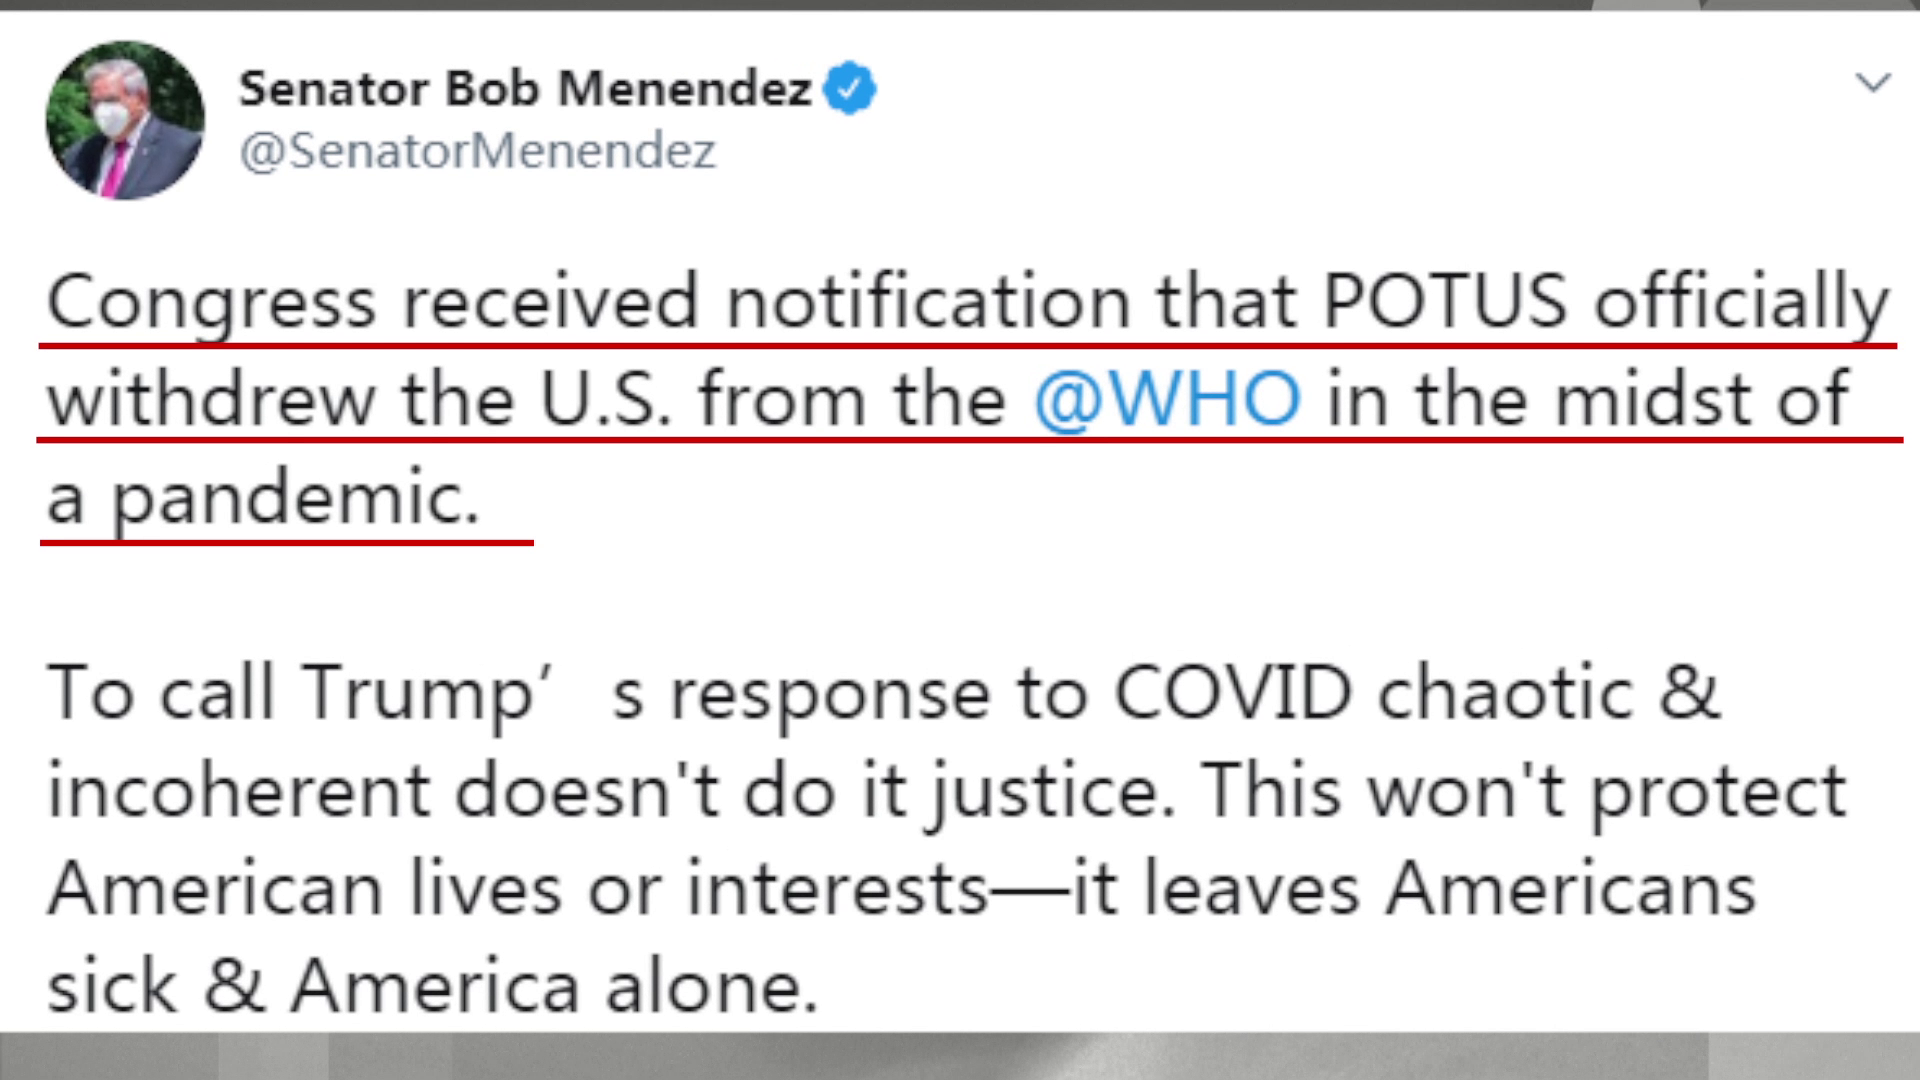Click the word Congress in the tweet

click(211, 303)
